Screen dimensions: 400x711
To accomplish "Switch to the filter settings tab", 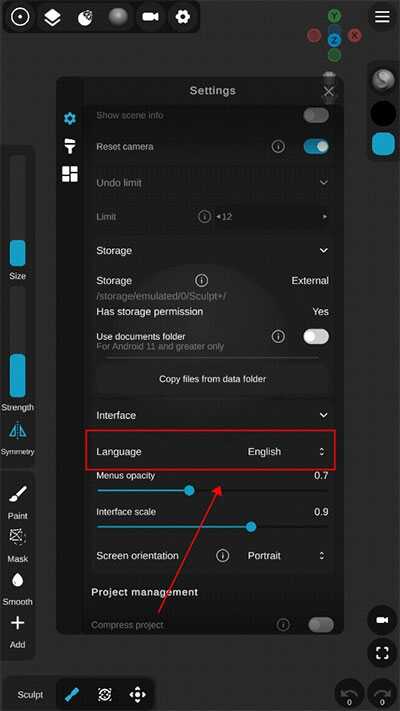I will tap(70, 146).
